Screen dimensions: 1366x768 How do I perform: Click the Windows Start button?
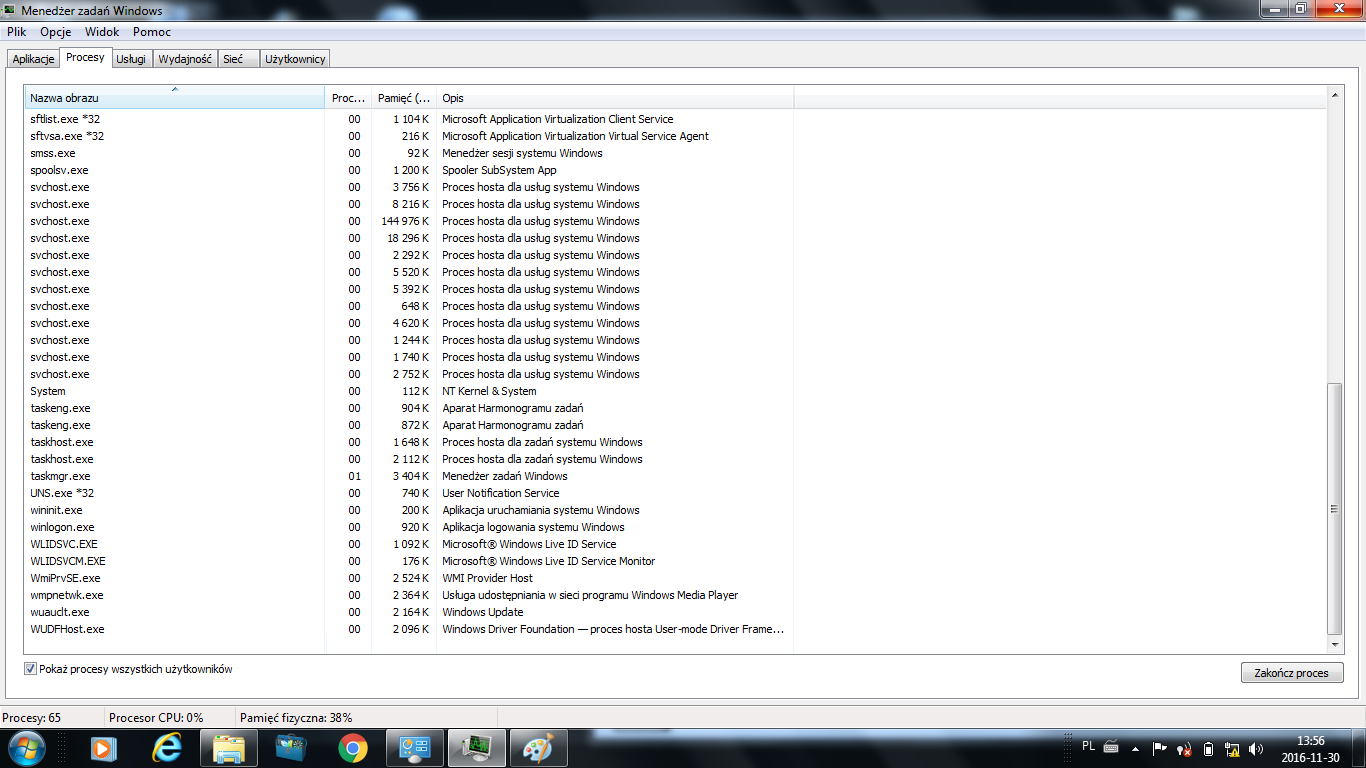pyautogui.click(x=25, y=747)
